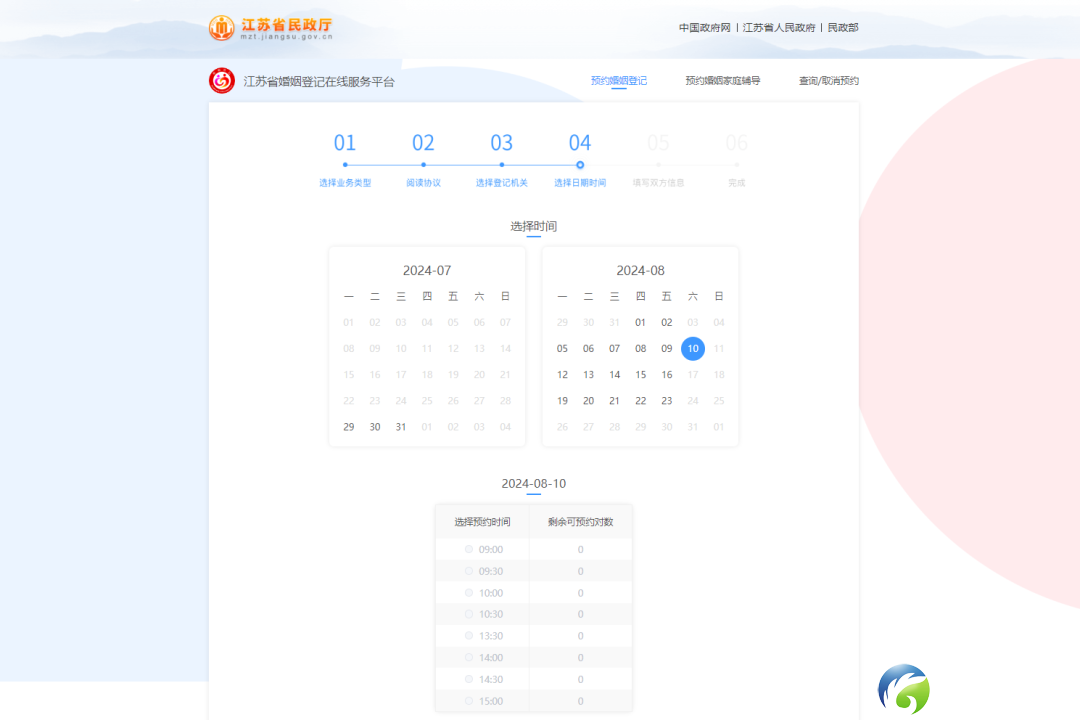Select the 10:30 appointment radio button
The width and height of the screenshot is (1080, 720).
click(x=469, y=614)
